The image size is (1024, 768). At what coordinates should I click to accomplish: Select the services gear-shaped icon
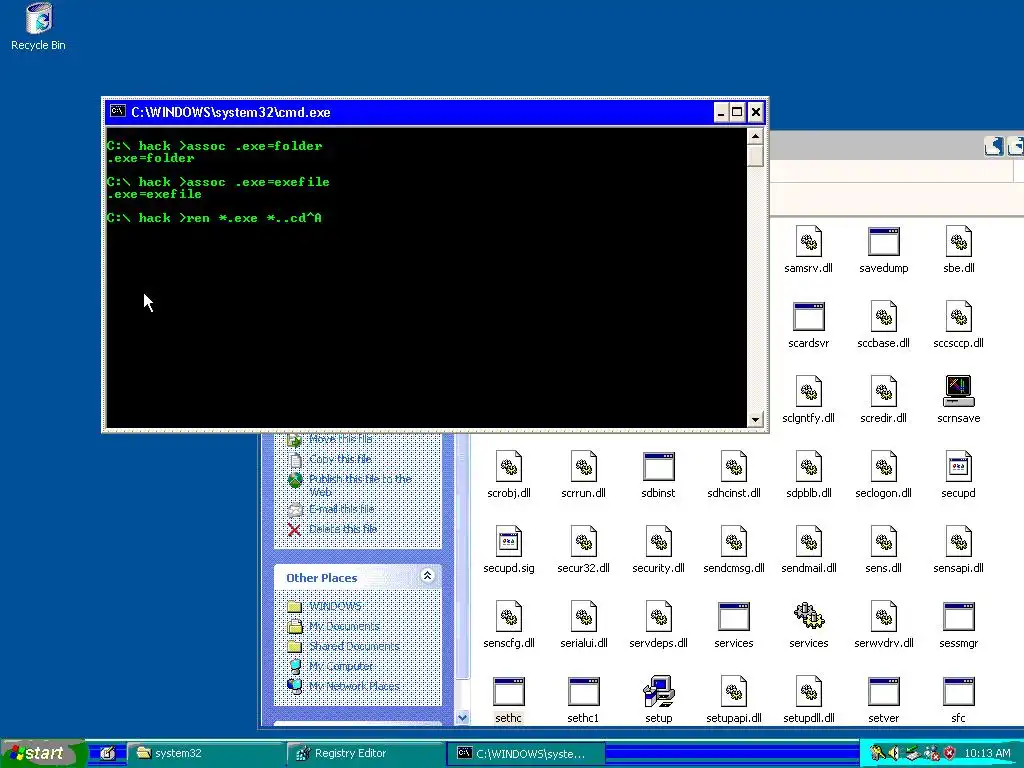tap(808, 616)
